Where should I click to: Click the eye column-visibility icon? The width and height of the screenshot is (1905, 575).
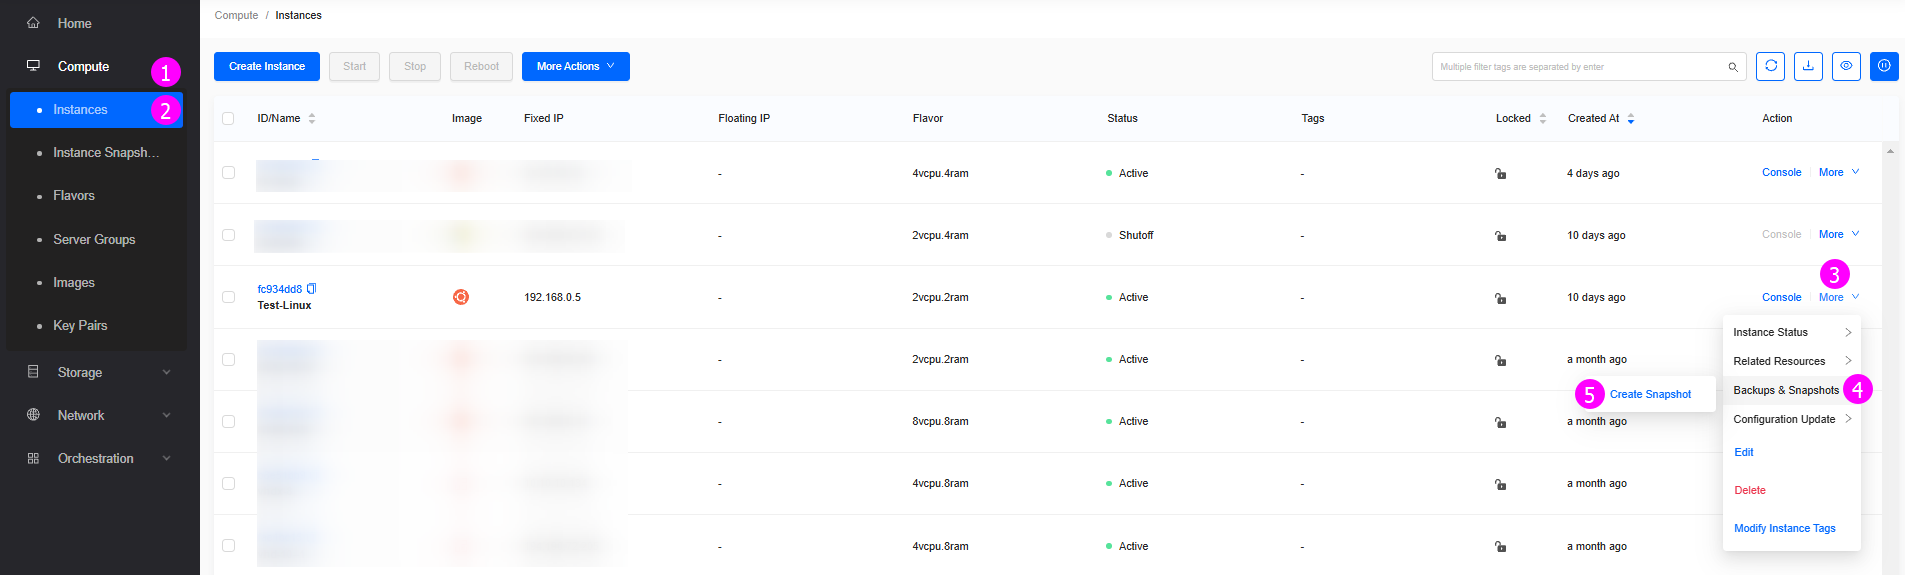pyautogui.click(x=1846, y=66)
